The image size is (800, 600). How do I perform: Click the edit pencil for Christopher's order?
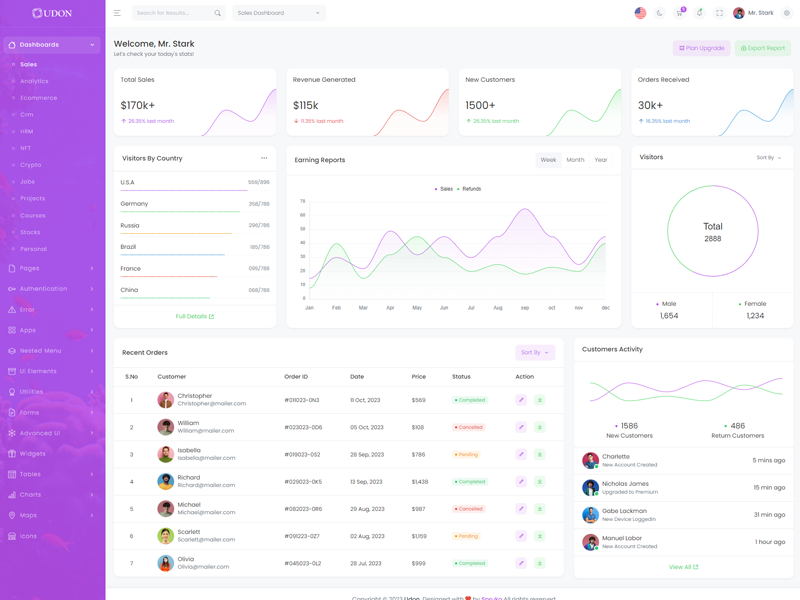pos(521,400)
